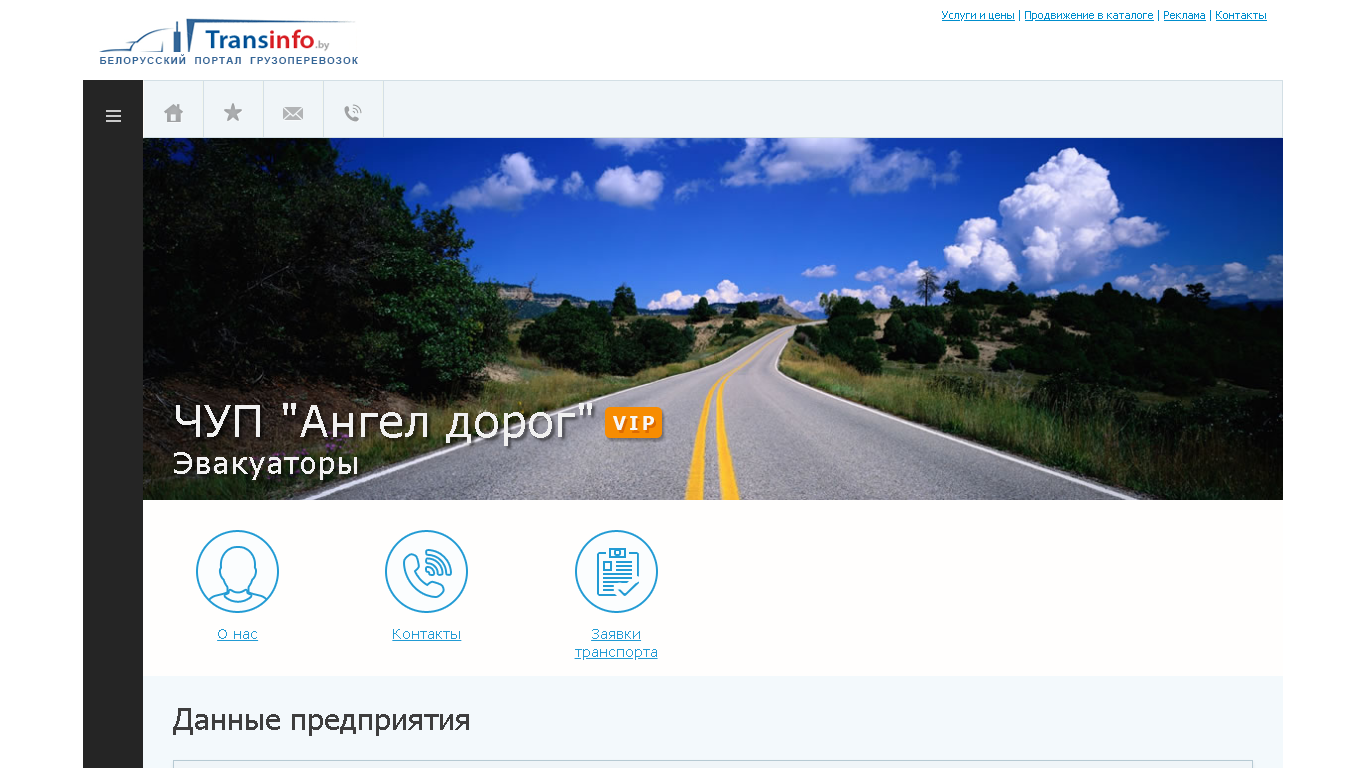Viewport: 1366px width, 768px height.
Task: Click the Эвакуаторы subtitle text
Action: pos(266,464)
